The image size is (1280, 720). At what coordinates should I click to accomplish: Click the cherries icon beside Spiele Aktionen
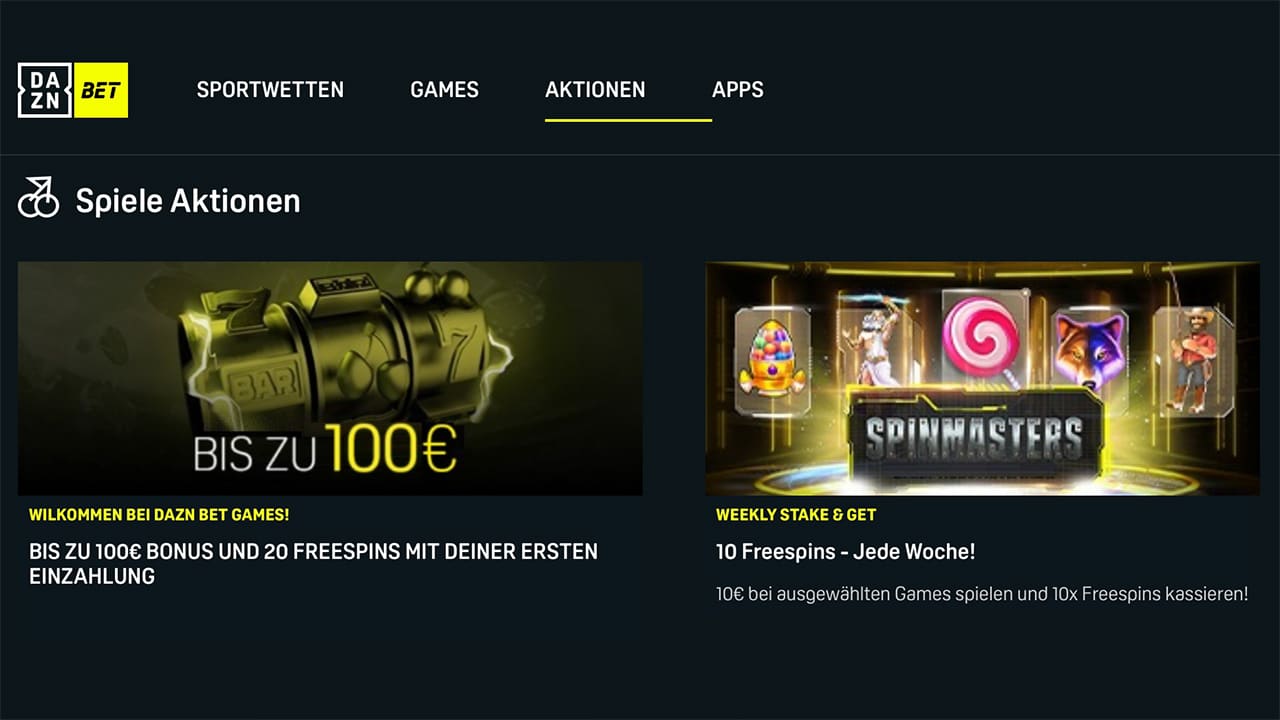[39, 198]
